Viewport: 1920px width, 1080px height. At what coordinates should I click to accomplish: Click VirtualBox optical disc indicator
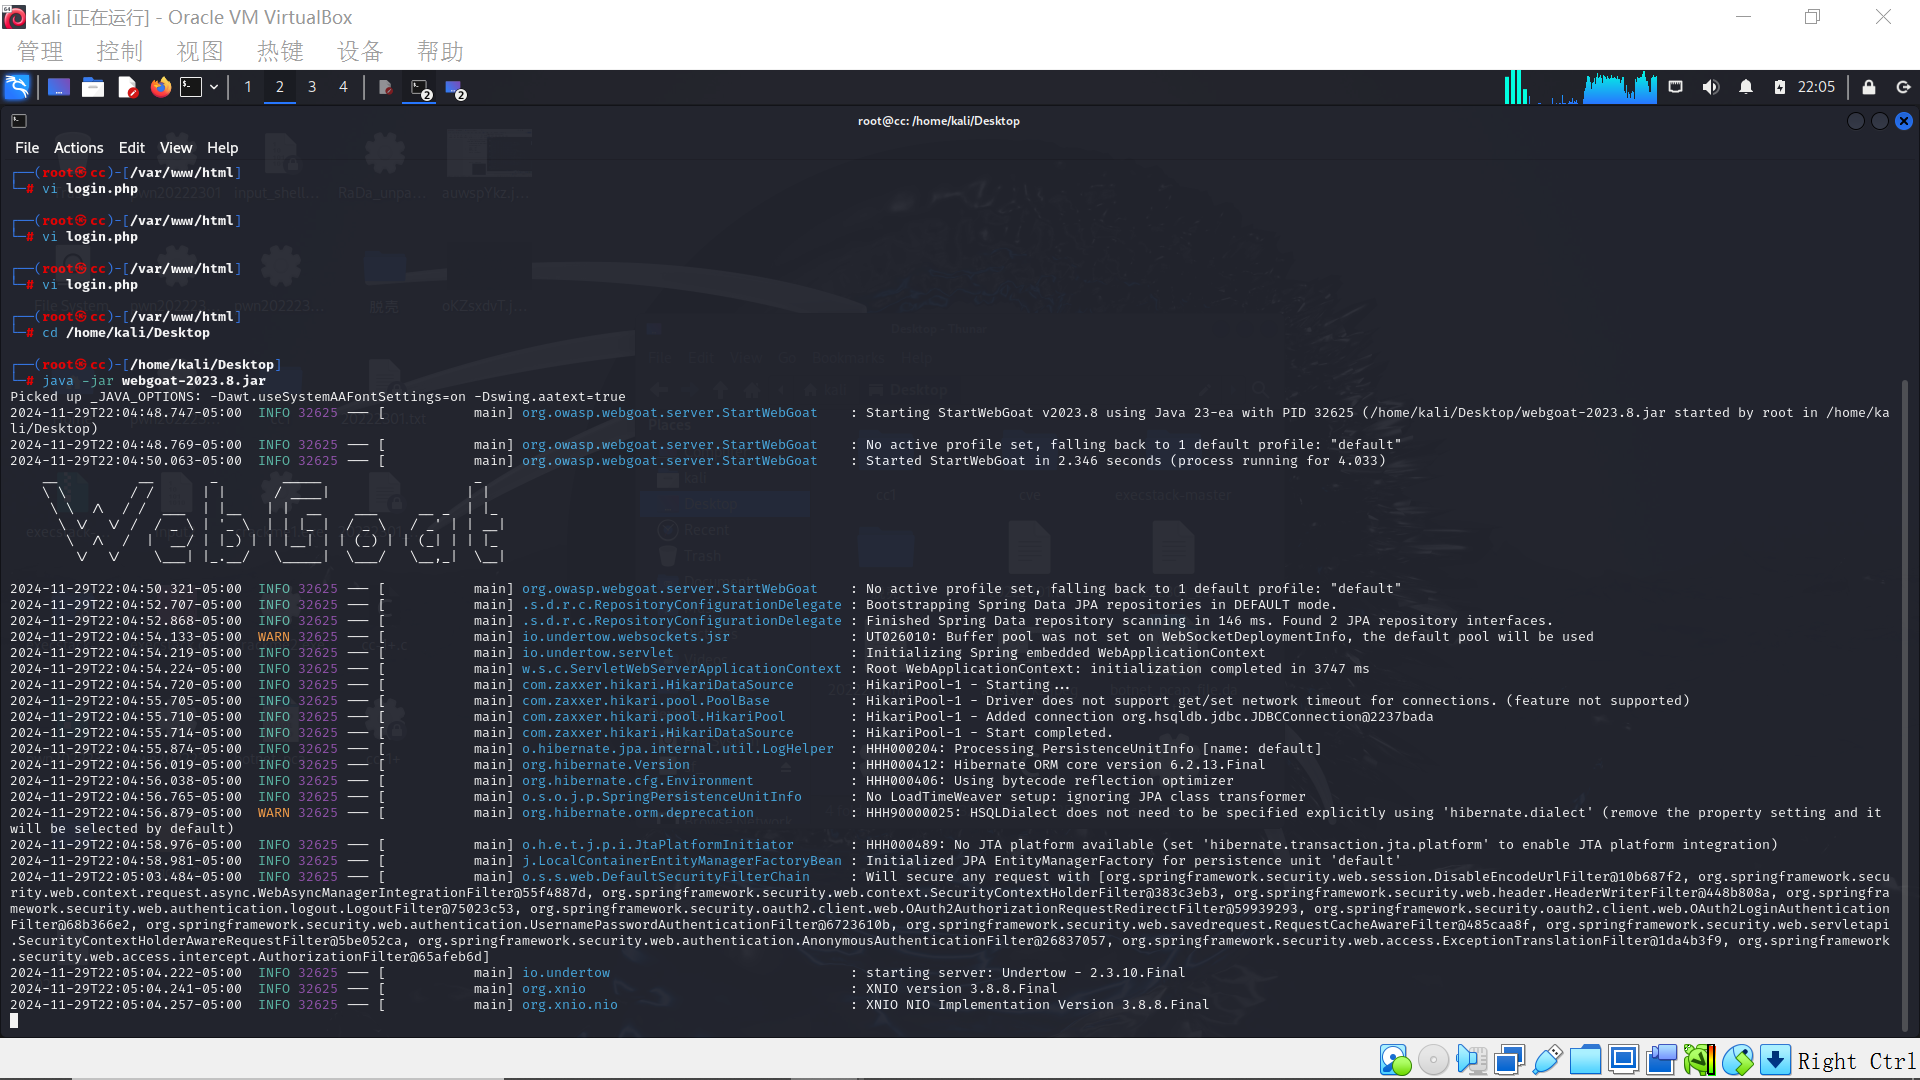[1433, 1060]
